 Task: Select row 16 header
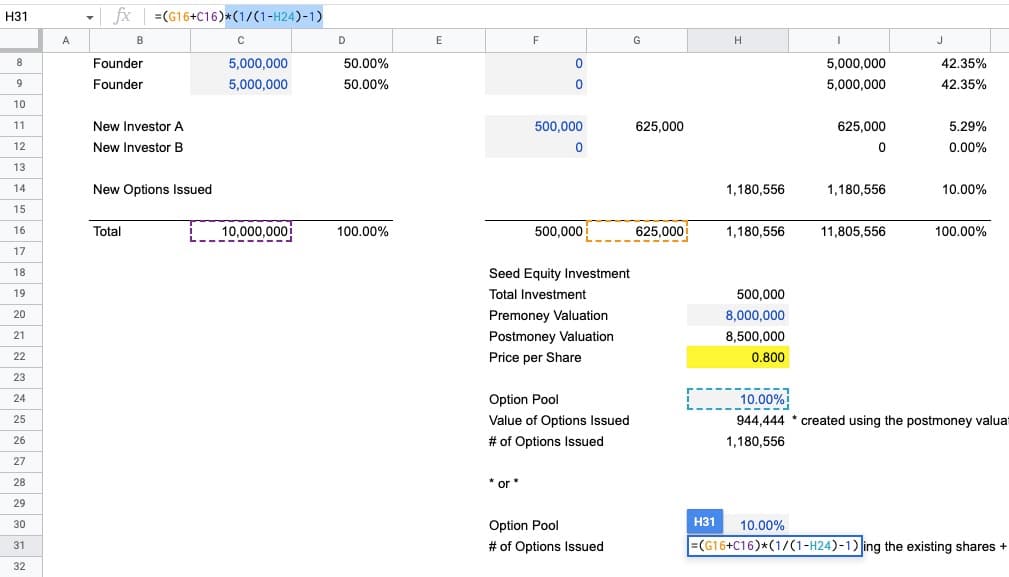pos(20,231)
